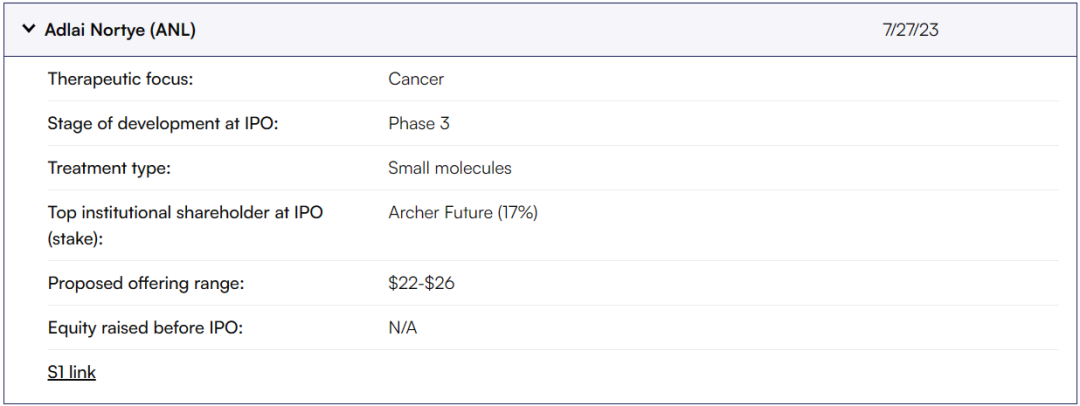Viewport: 1080px width, 406px height.
Task: Select the Cancer value text
Action: [x=416, y=79]
